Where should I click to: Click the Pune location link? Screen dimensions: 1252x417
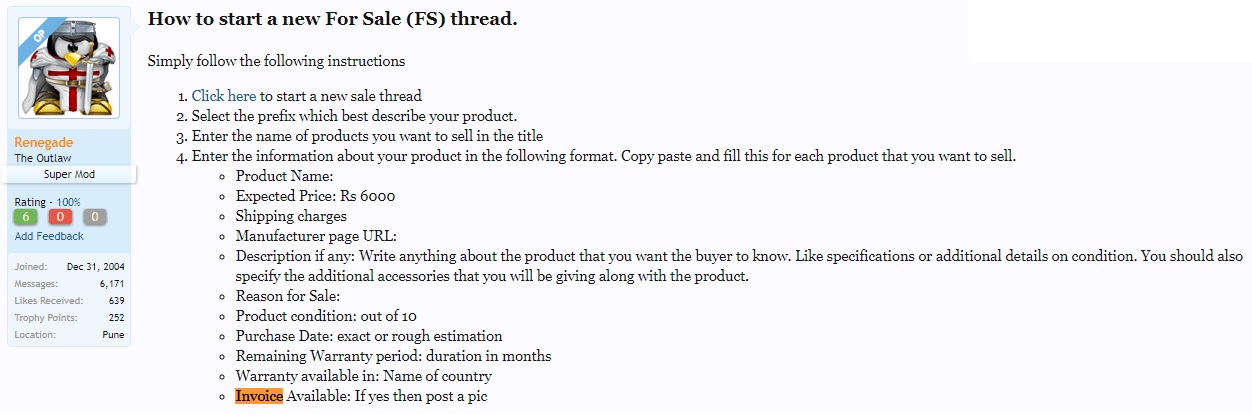113,335
